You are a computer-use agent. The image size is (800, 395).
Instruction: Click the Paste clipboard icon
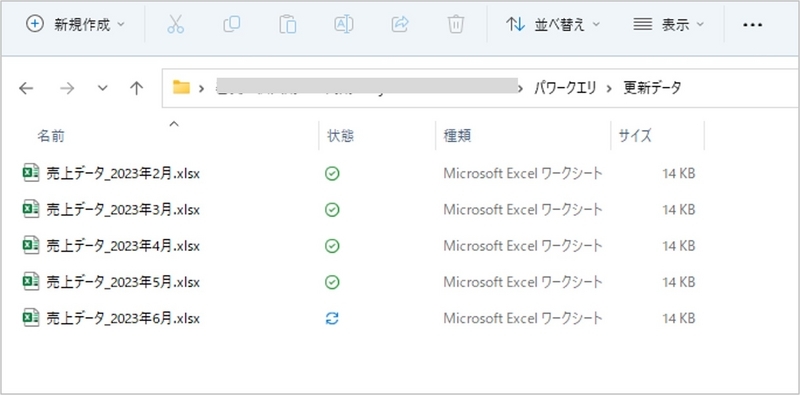(288, 24)
